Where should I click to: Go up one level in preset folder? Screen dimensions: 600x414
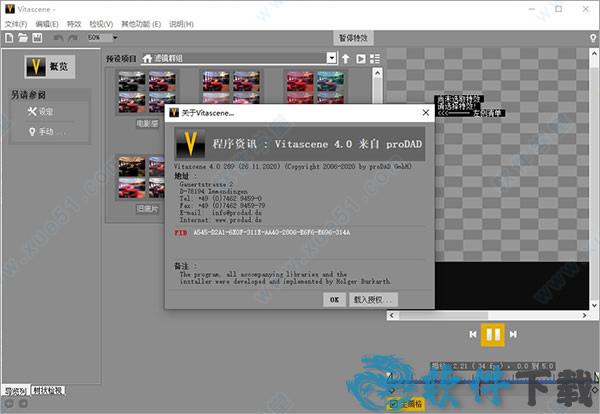[346, 59]
